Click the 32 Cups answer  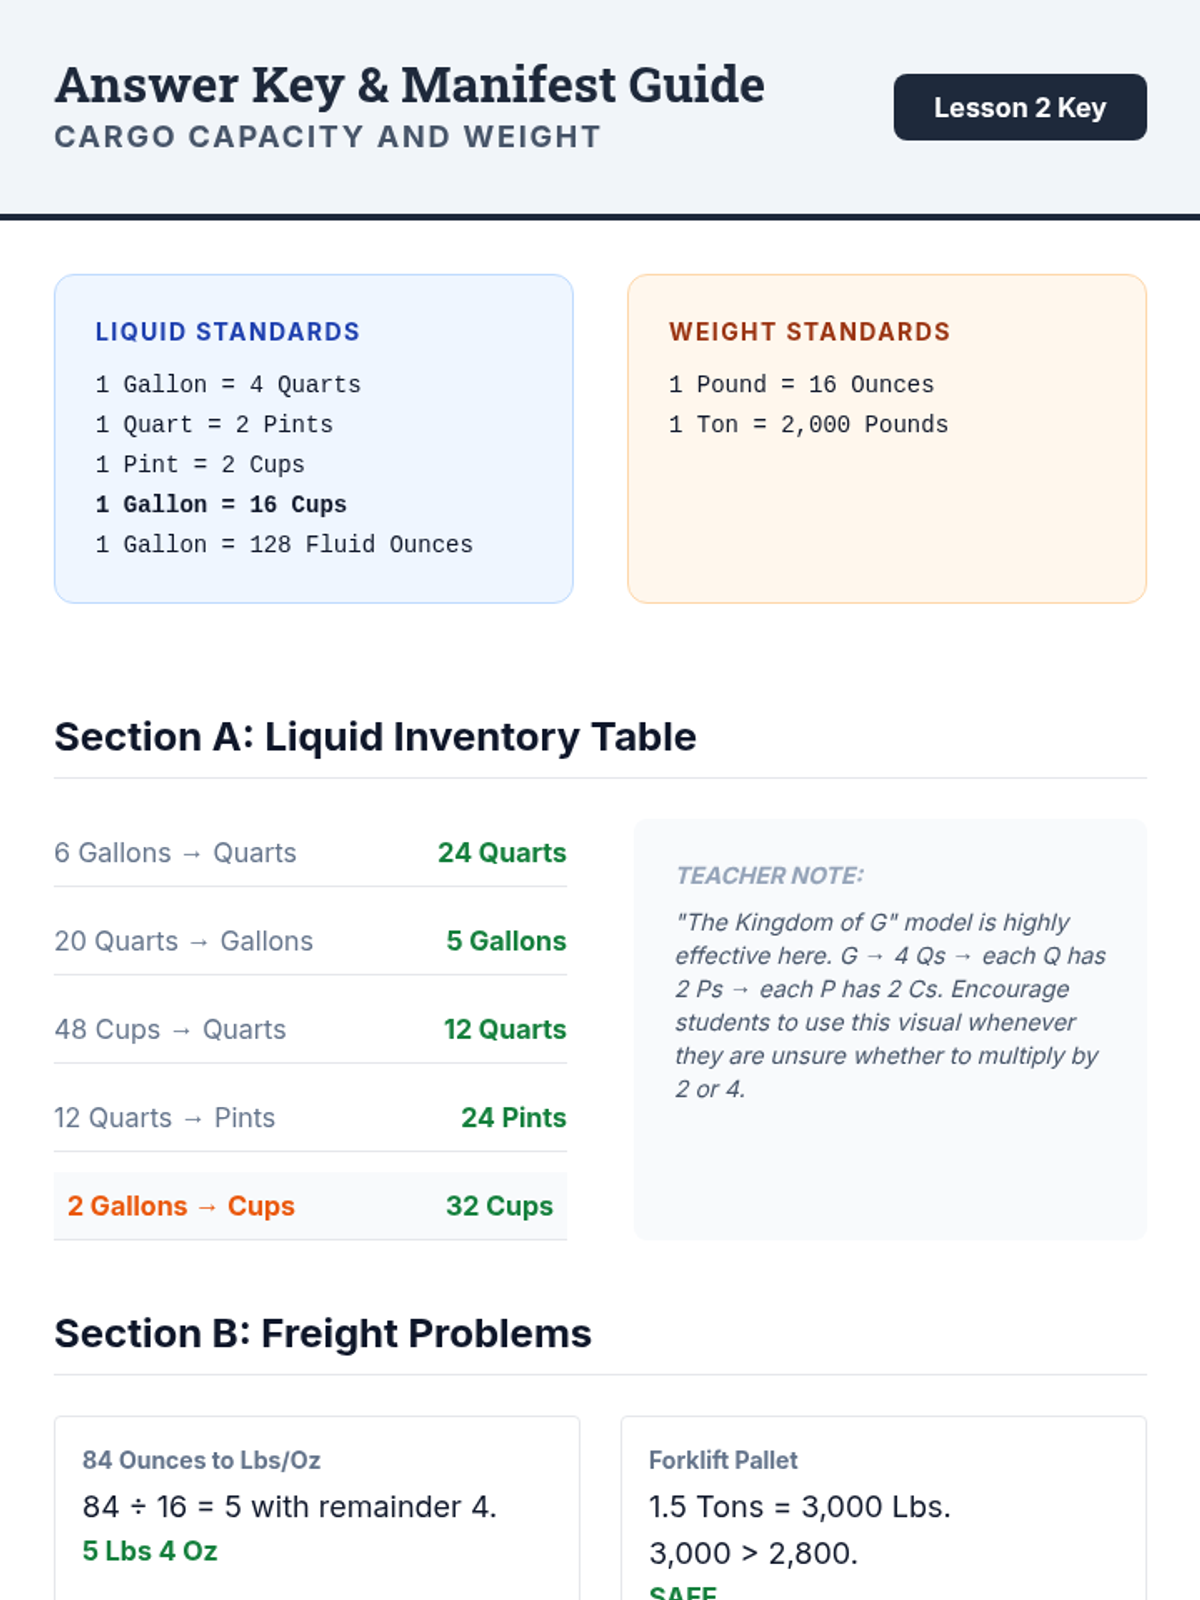[x=499, y=1206]
